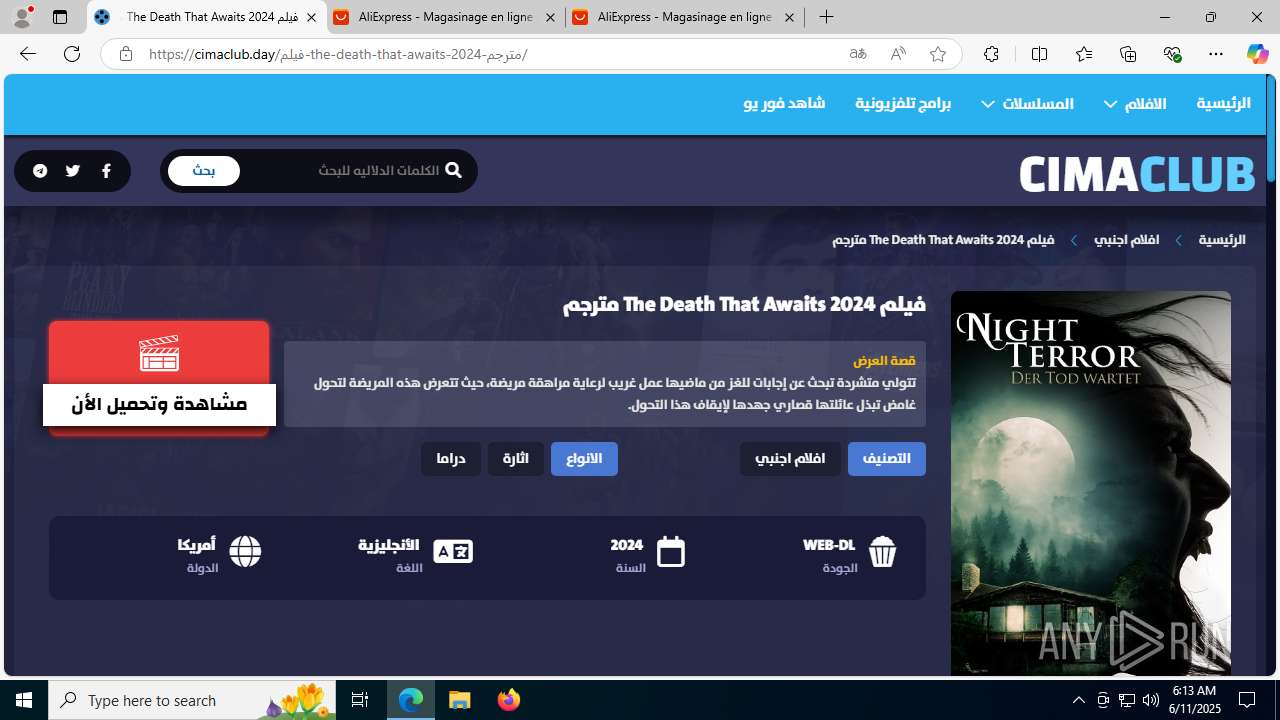Click the الأنجليزية language value

389,545
